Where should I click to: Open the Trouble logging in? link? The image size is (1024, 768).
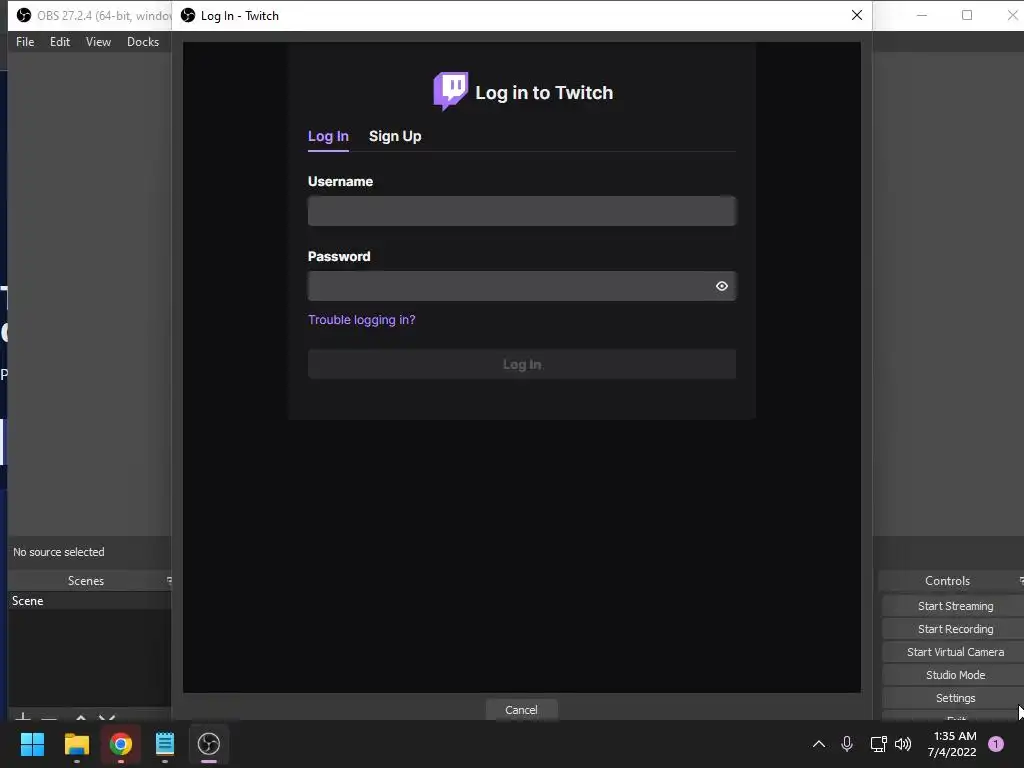pyautogui.click(x=361, y=319)
